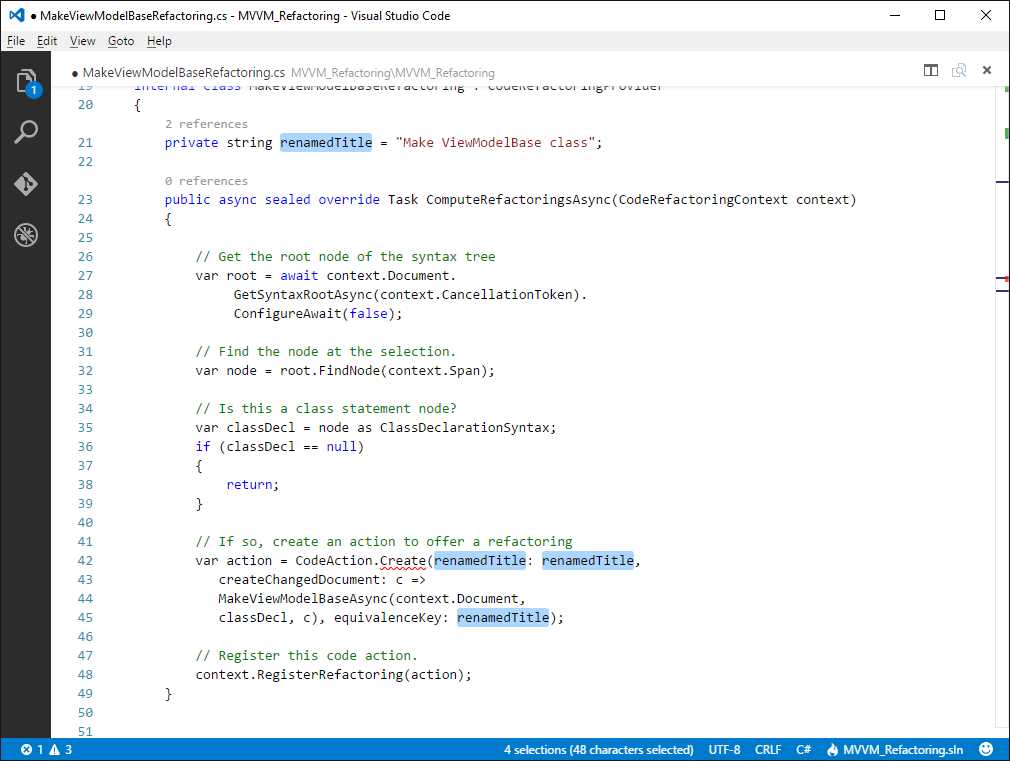The image size is (1010, 761).
Task: Split the editor with split icon
Action: (x=931, y=70)
